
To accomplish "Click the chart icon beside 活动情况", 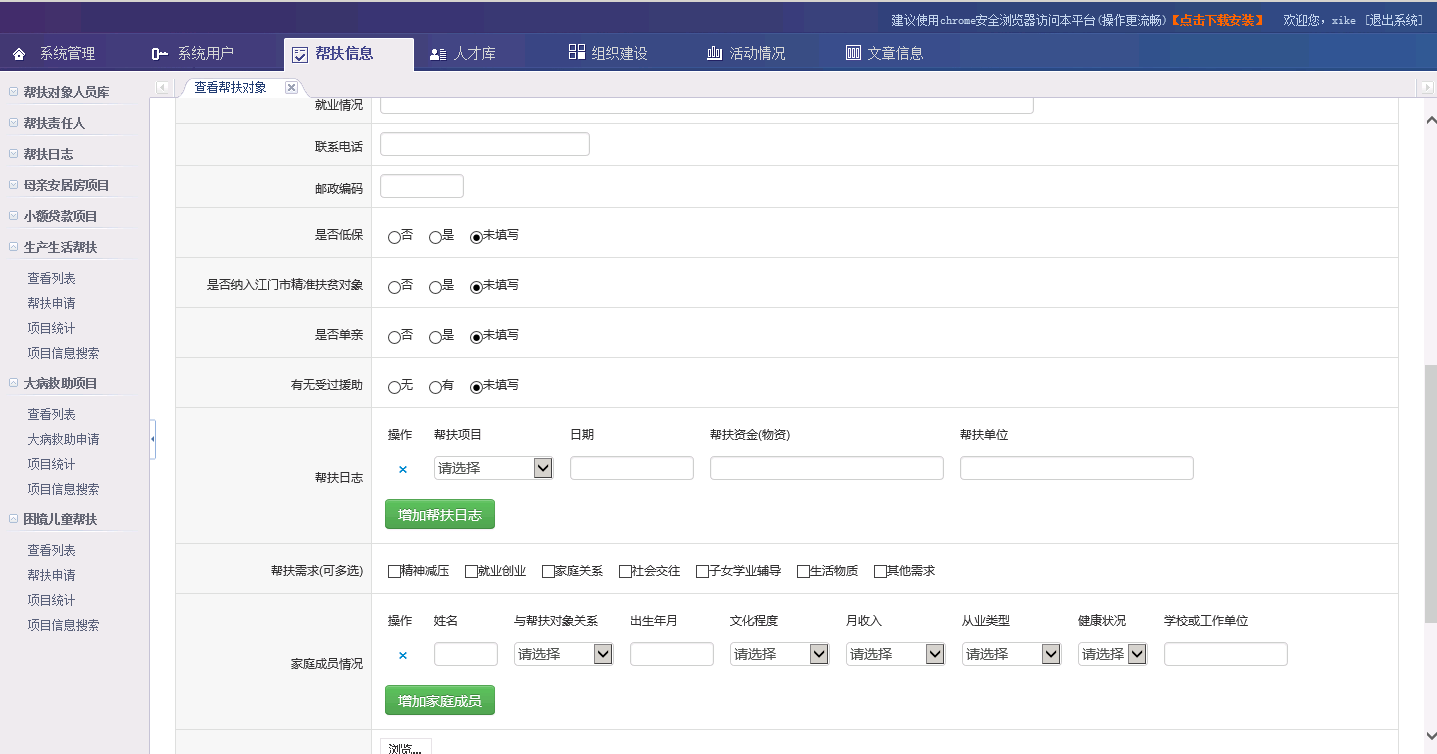I will click(714, 54).
